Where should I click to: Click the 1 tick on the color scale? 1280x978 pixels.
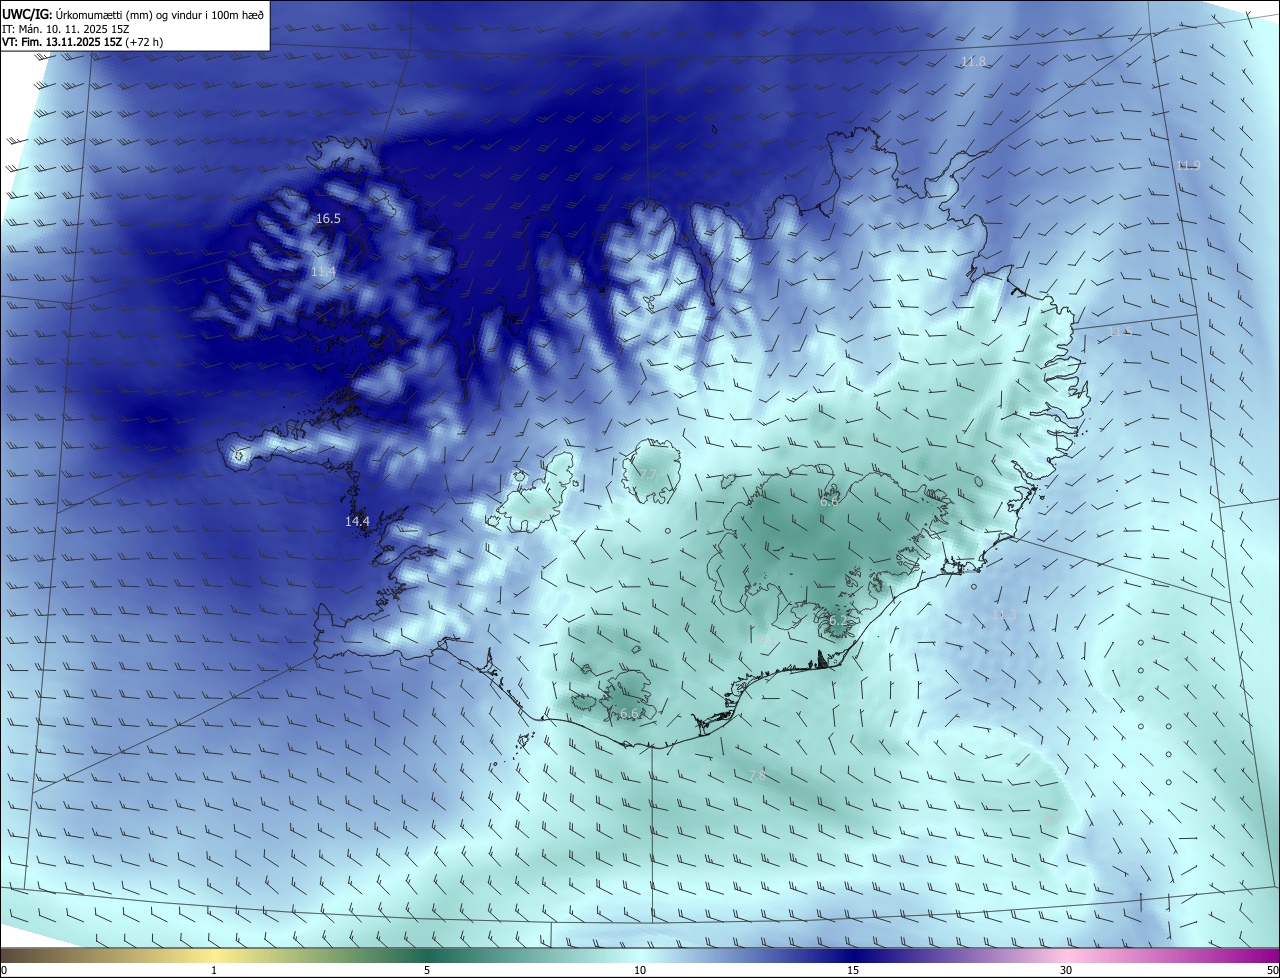point(214,970)
